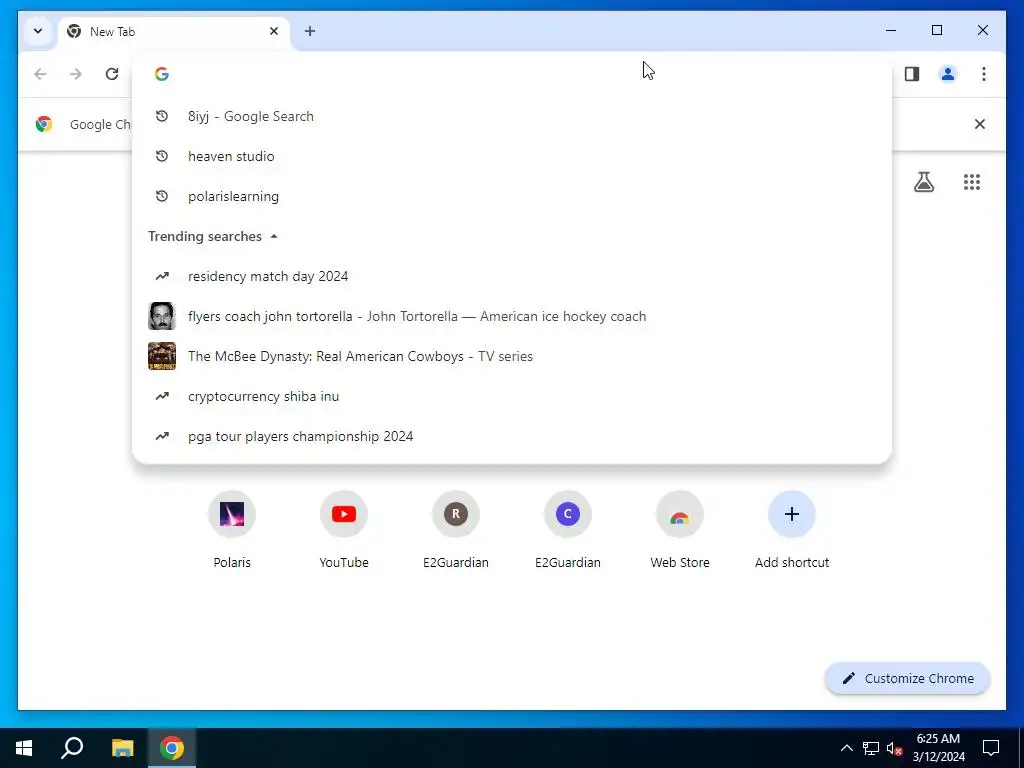Open the Web Store shortcut
Viewport: 1024px width, 768px height.
point(680,530)
